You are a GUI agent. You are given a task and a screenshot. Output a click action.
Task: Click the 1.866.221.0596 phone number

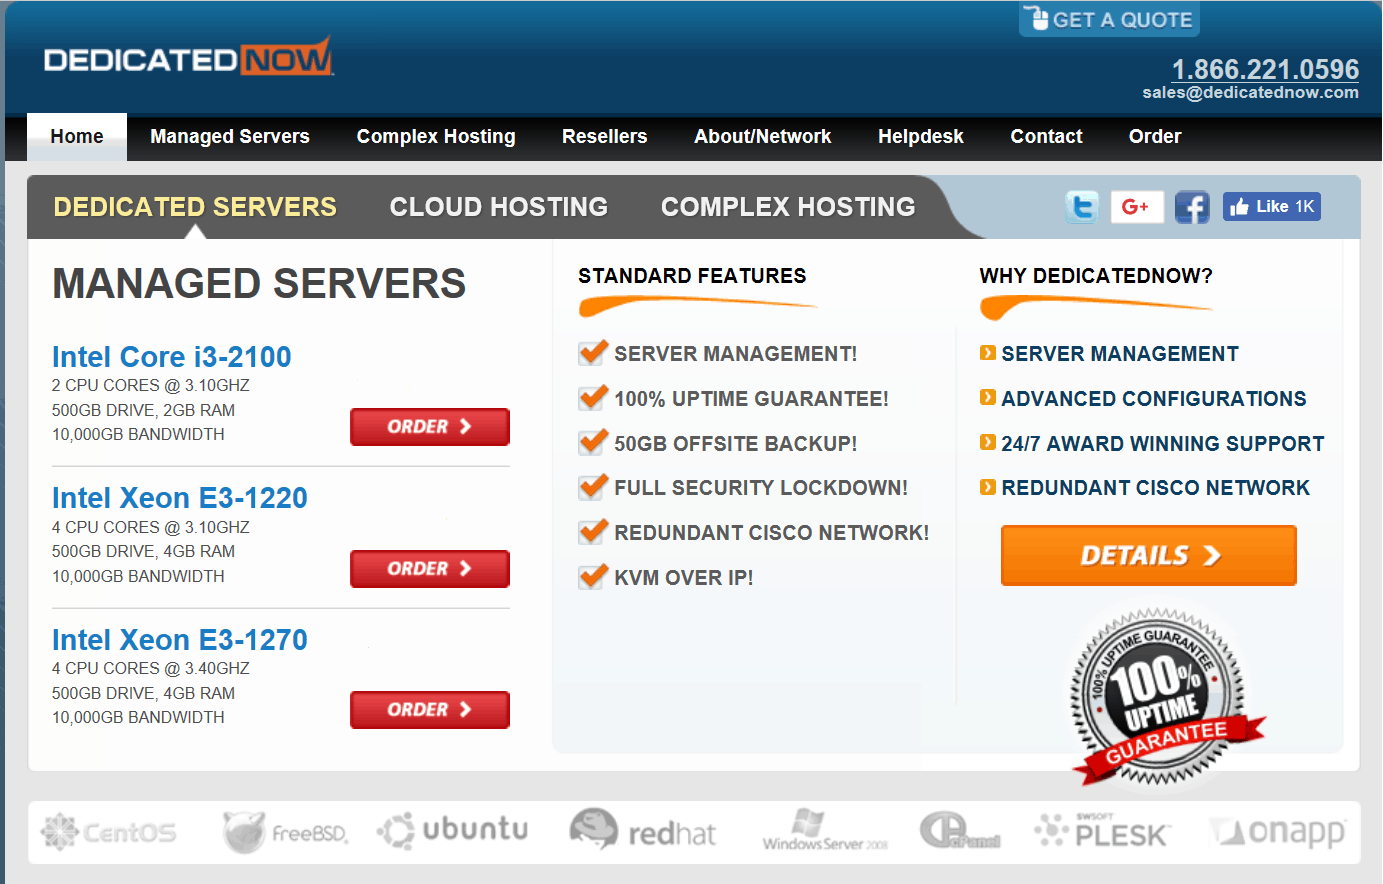tap(1265, 69)
